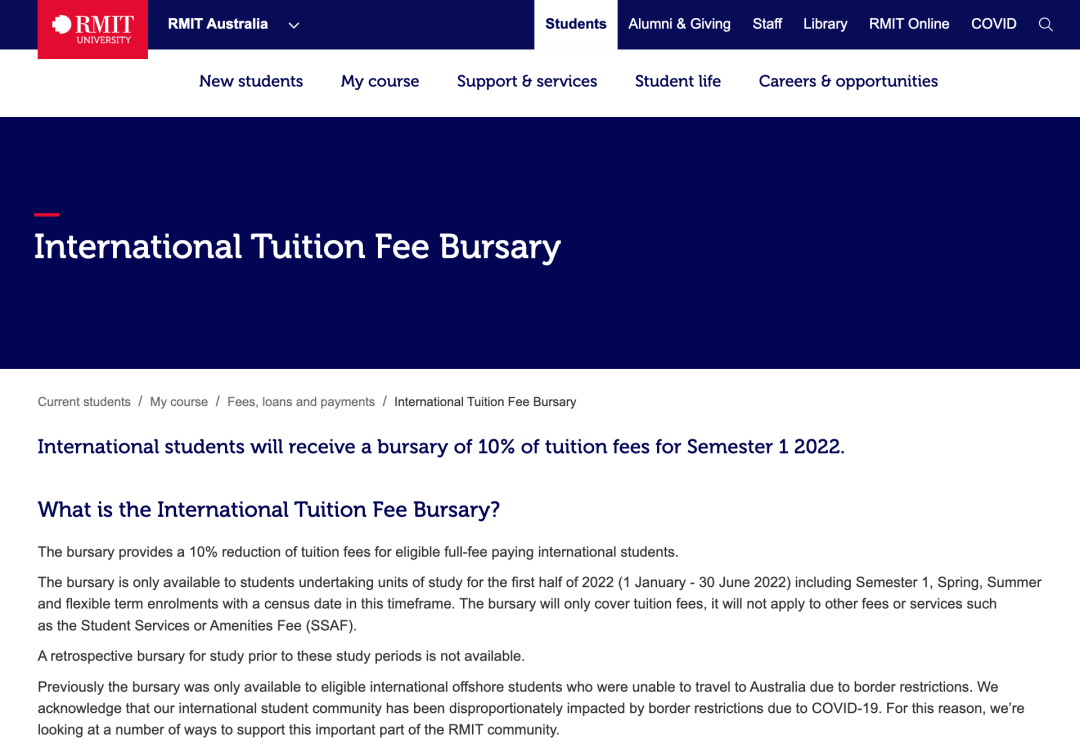
Task: Follow the Current students breadcrumb link
Action: (84, 402)
